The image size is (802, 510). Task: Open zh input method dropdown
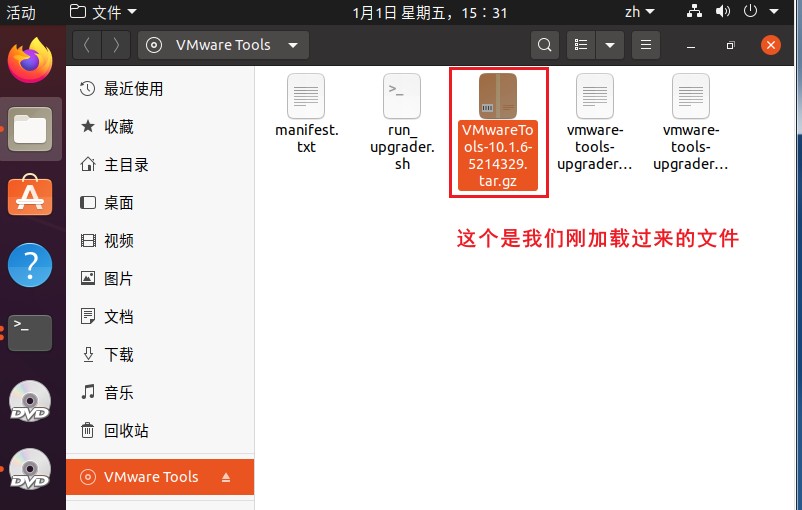tap(639, 12)
